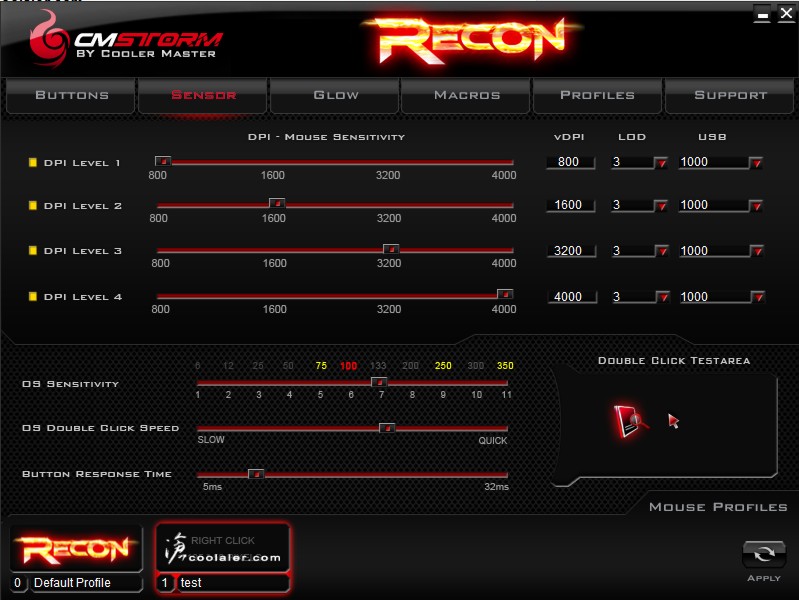Click the Mouse Profiles heading

[x=718, y=507]
